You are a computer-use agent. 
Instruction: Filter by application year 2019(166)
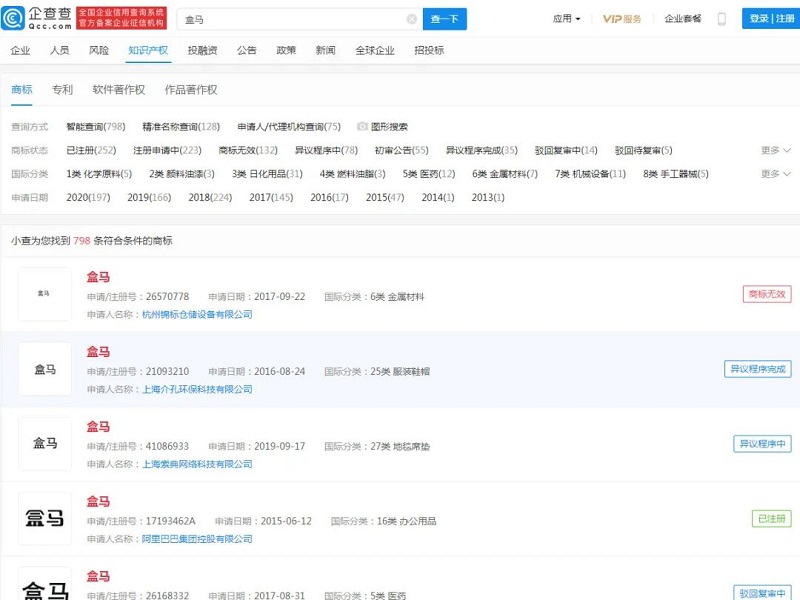(x=149, y=198)
